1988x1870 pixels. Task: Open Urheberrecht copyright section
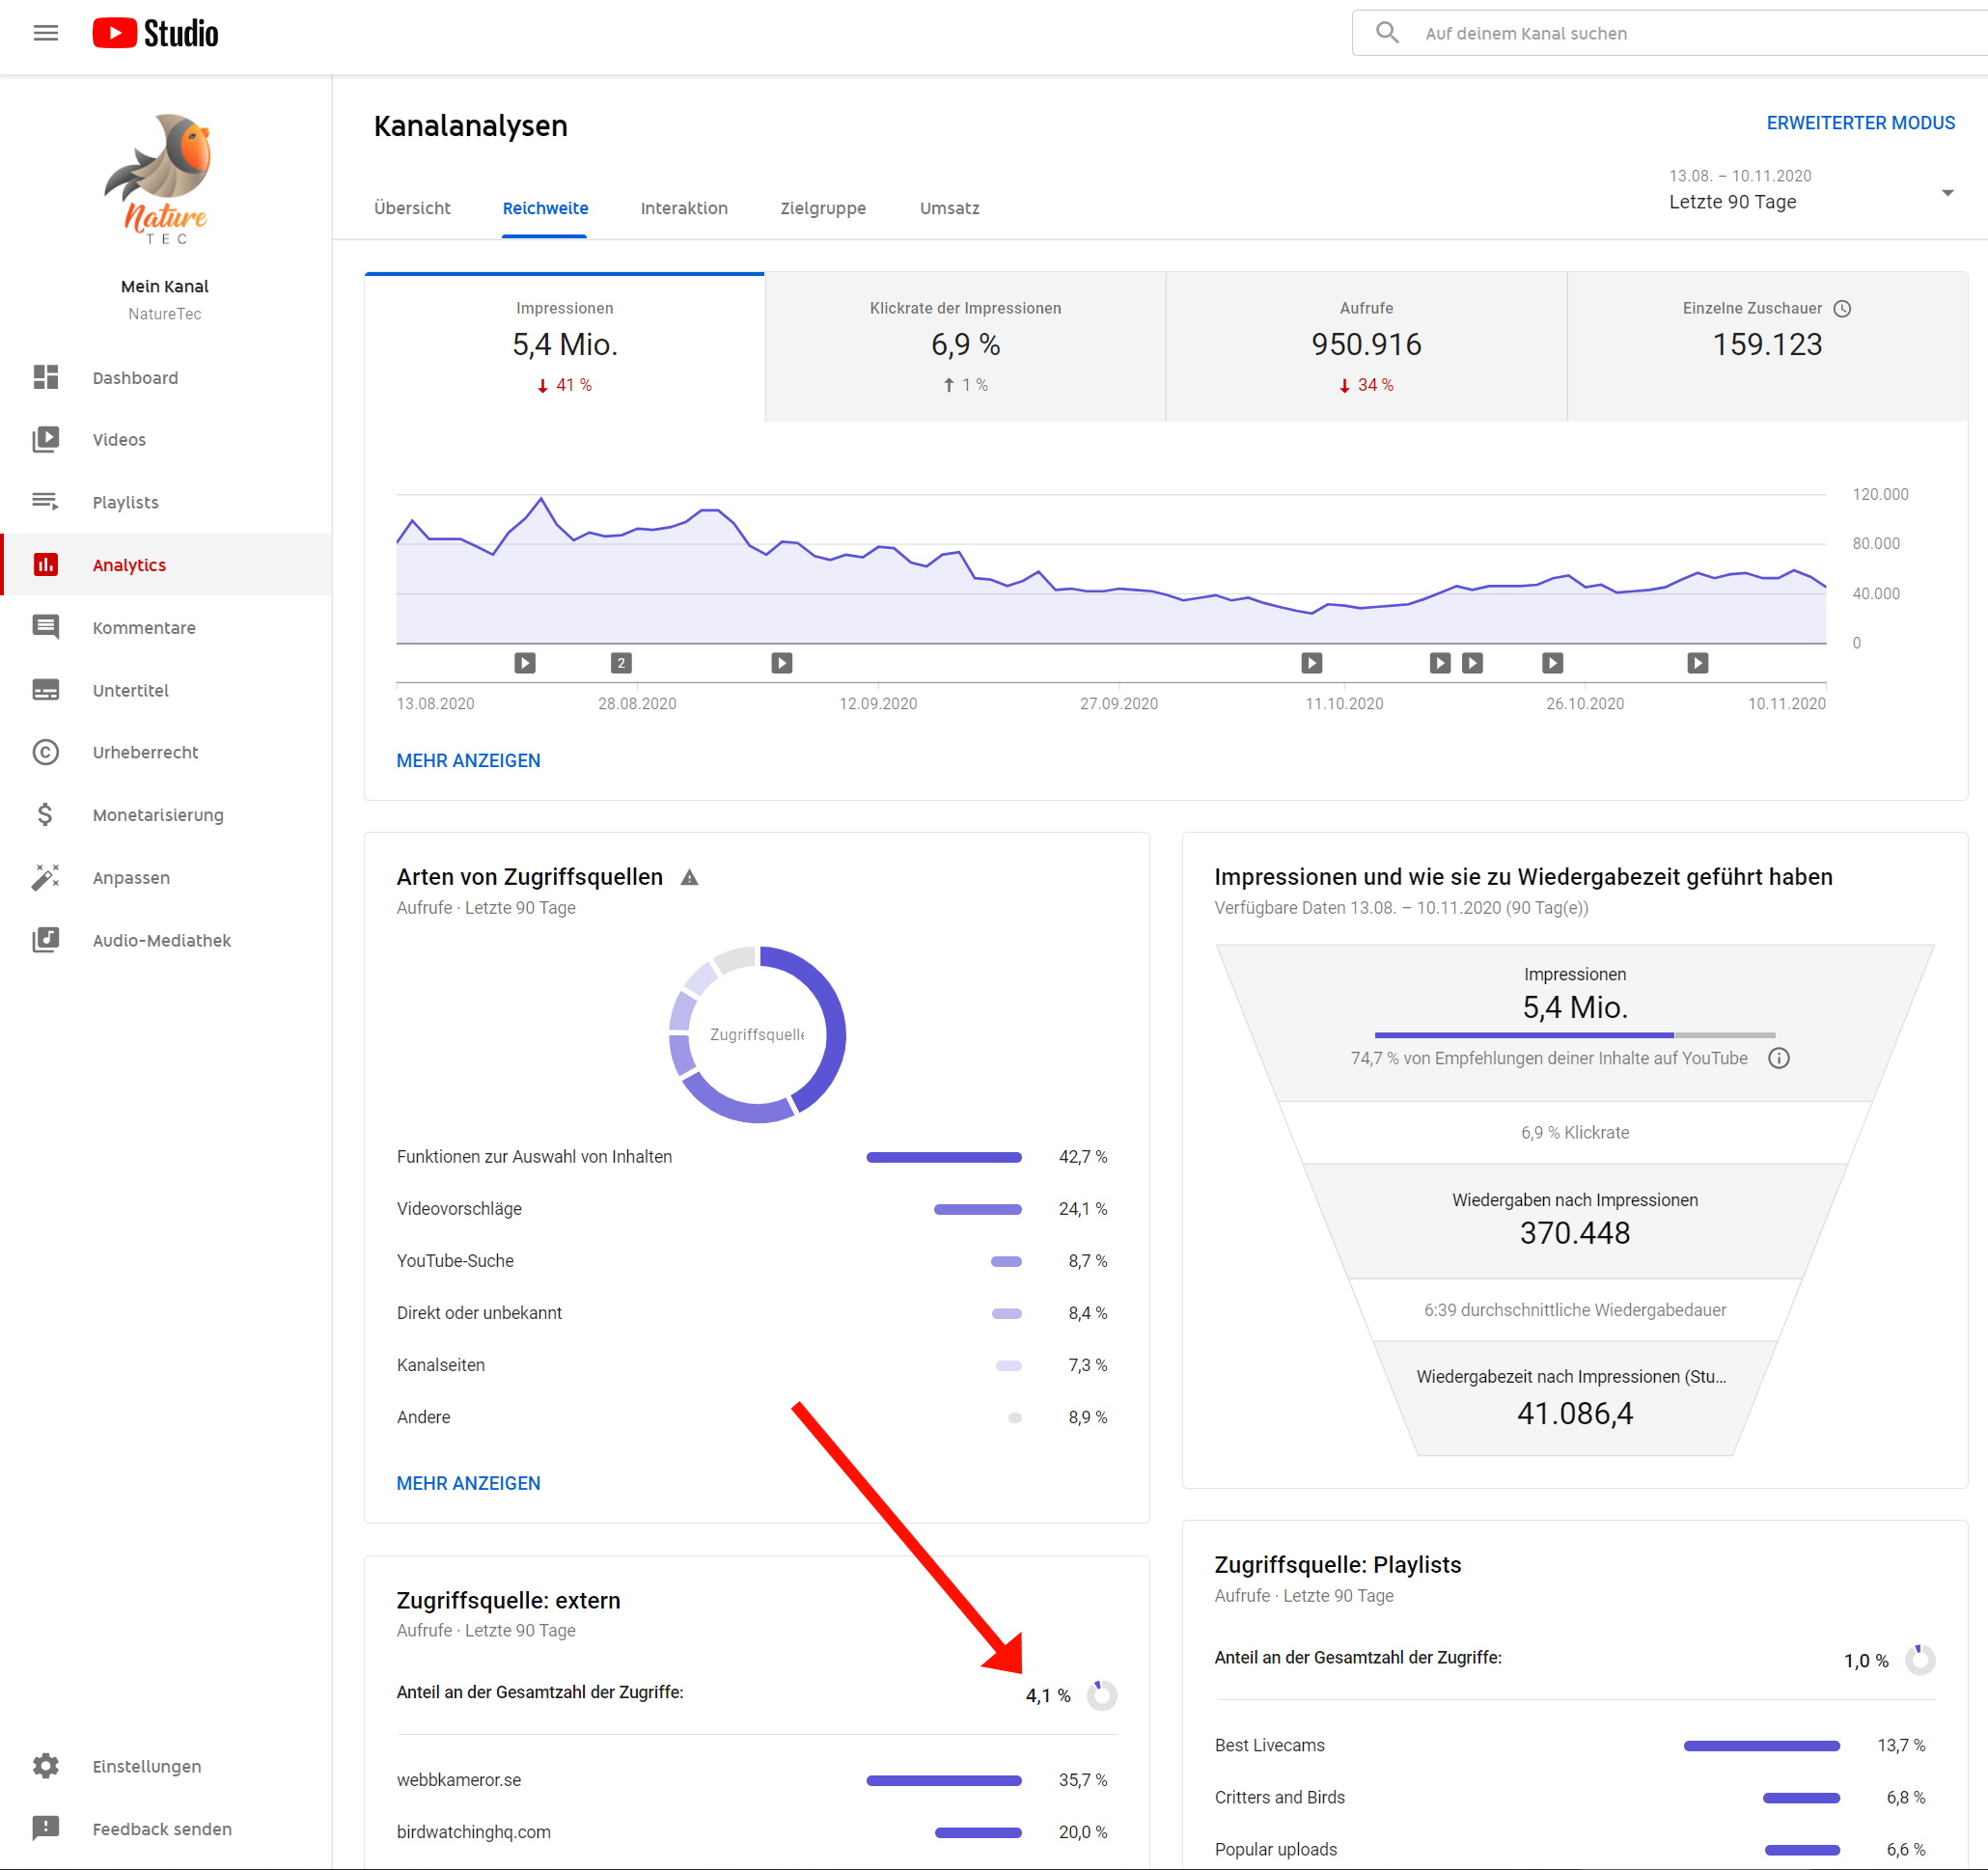145,752
